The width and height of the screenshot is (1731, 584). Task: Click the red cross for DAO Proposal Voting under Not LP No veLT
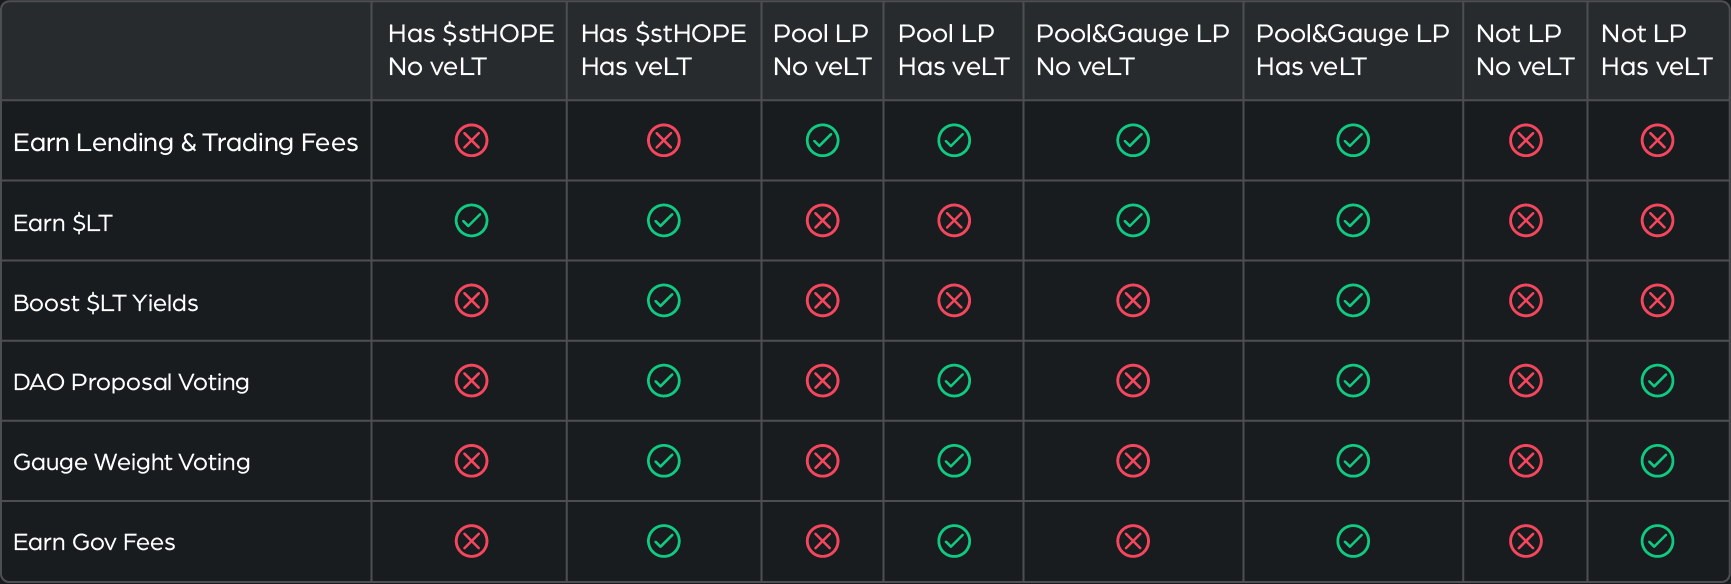[x=1526, y=381]
